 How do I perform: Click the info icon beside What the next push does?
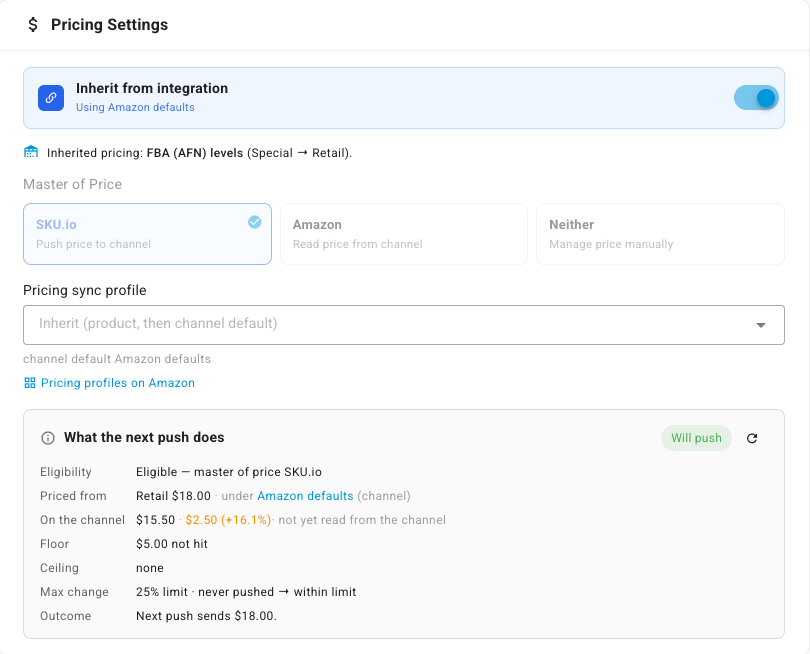tap(48, 438)
